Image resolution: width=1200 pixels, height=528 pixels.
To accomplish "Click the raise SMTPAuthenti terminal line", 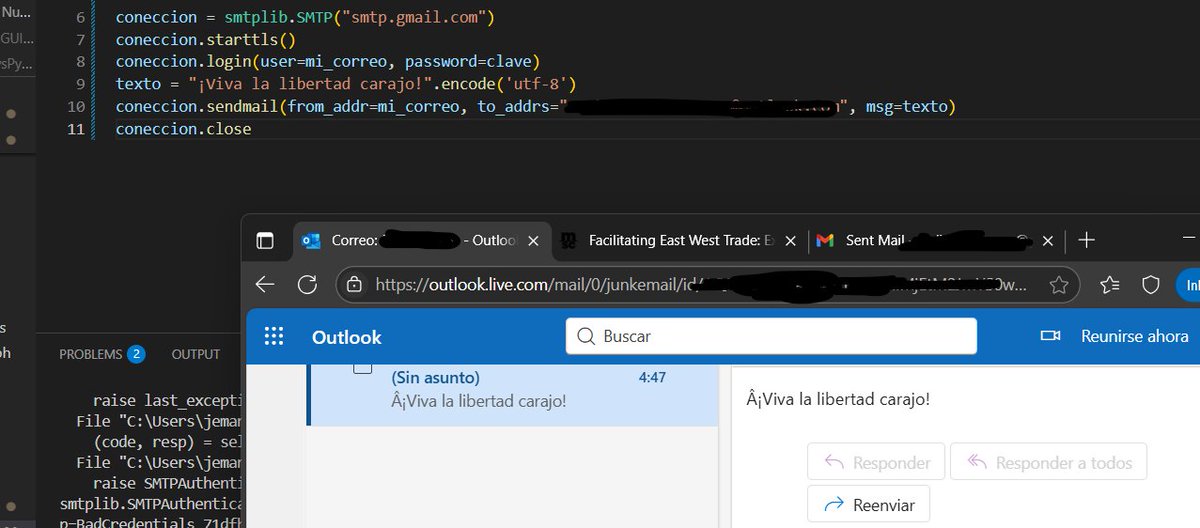I will pos(168,483).
